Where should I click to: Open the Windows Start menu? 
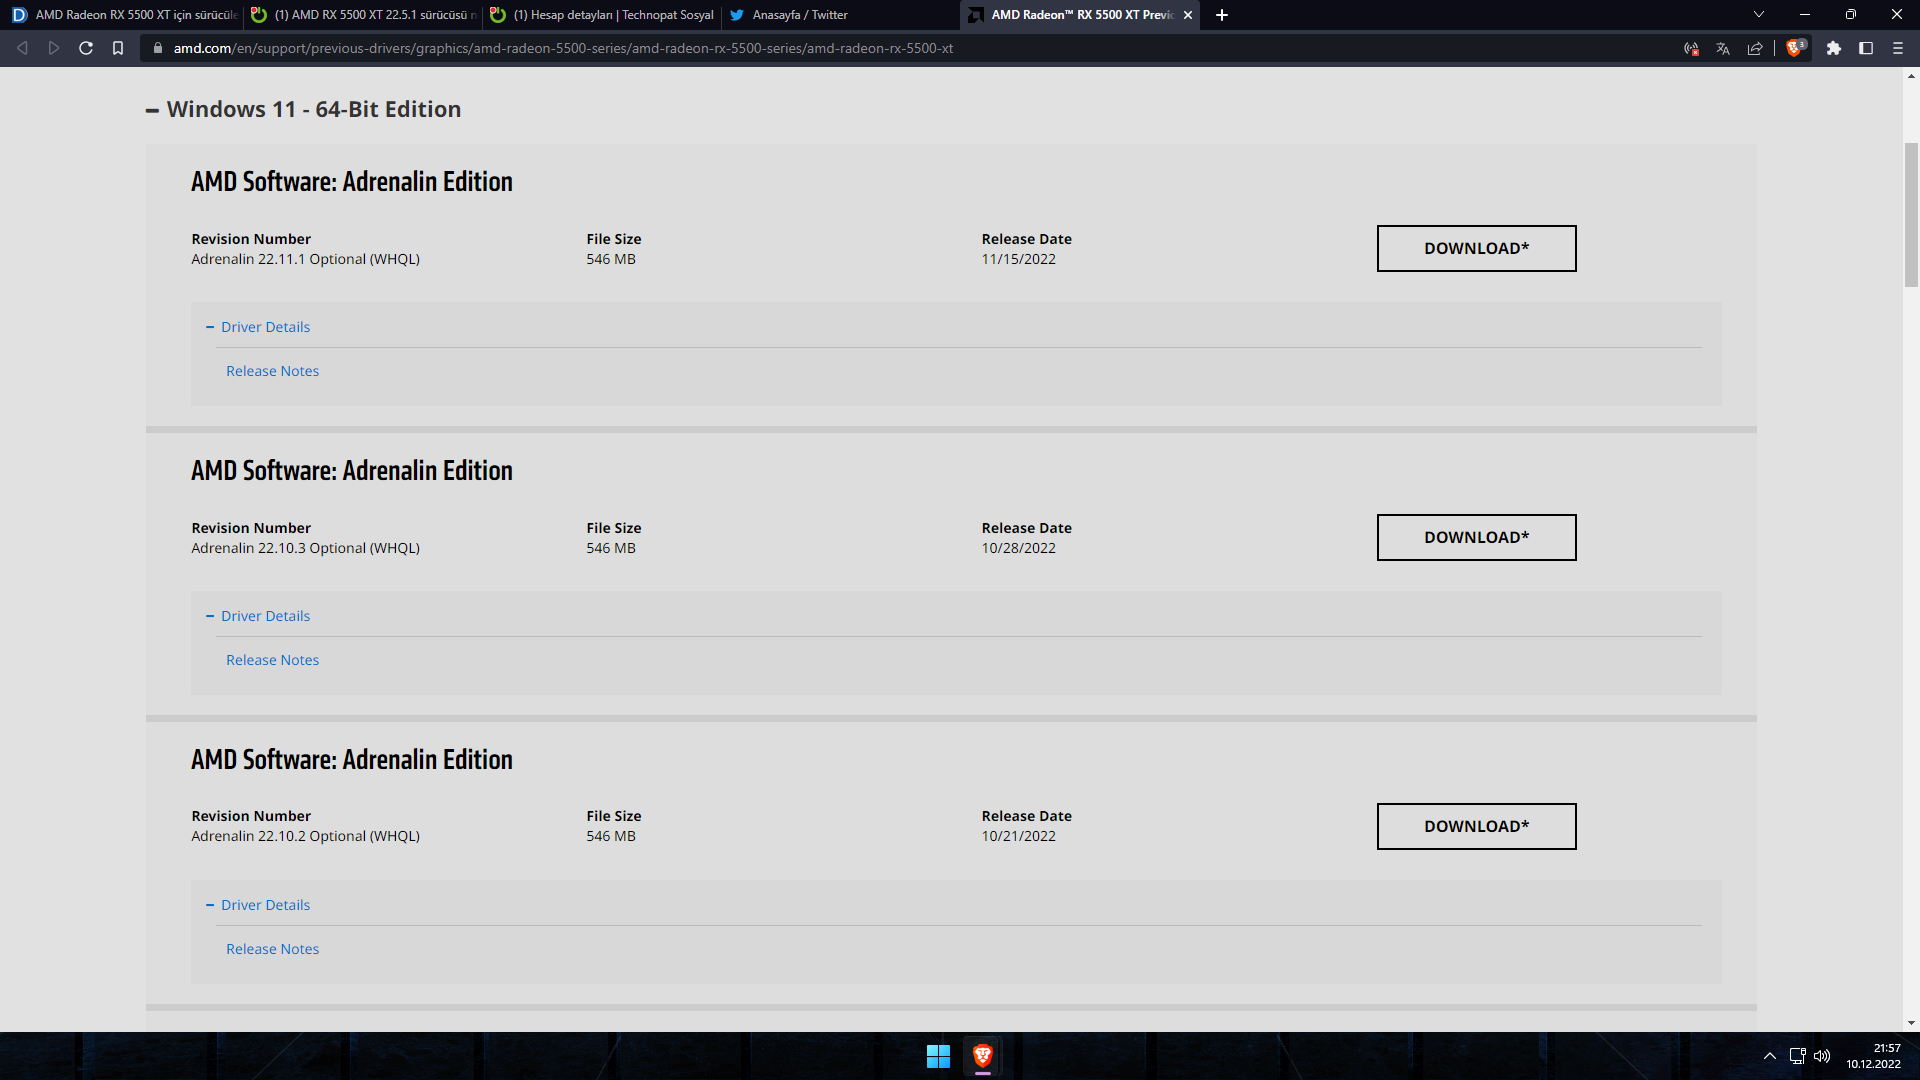[x=938, y=1056]
